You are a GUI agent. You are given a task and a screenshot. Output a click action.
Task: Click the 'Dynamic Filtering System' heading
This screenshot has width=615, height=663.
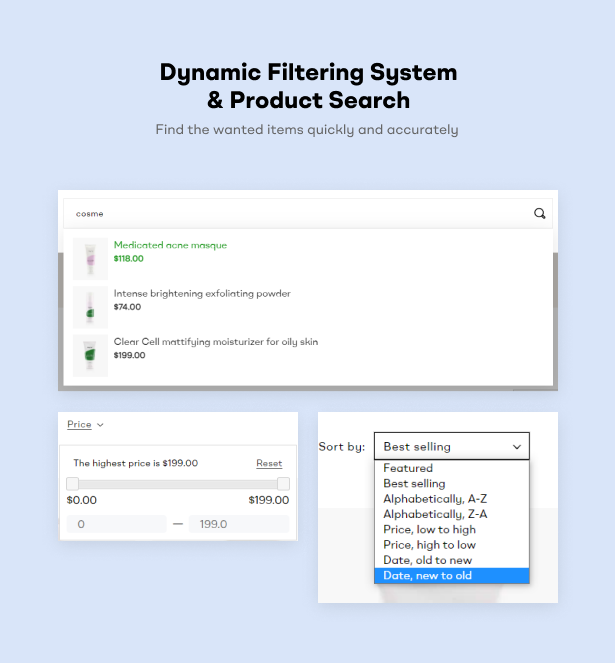308,72
